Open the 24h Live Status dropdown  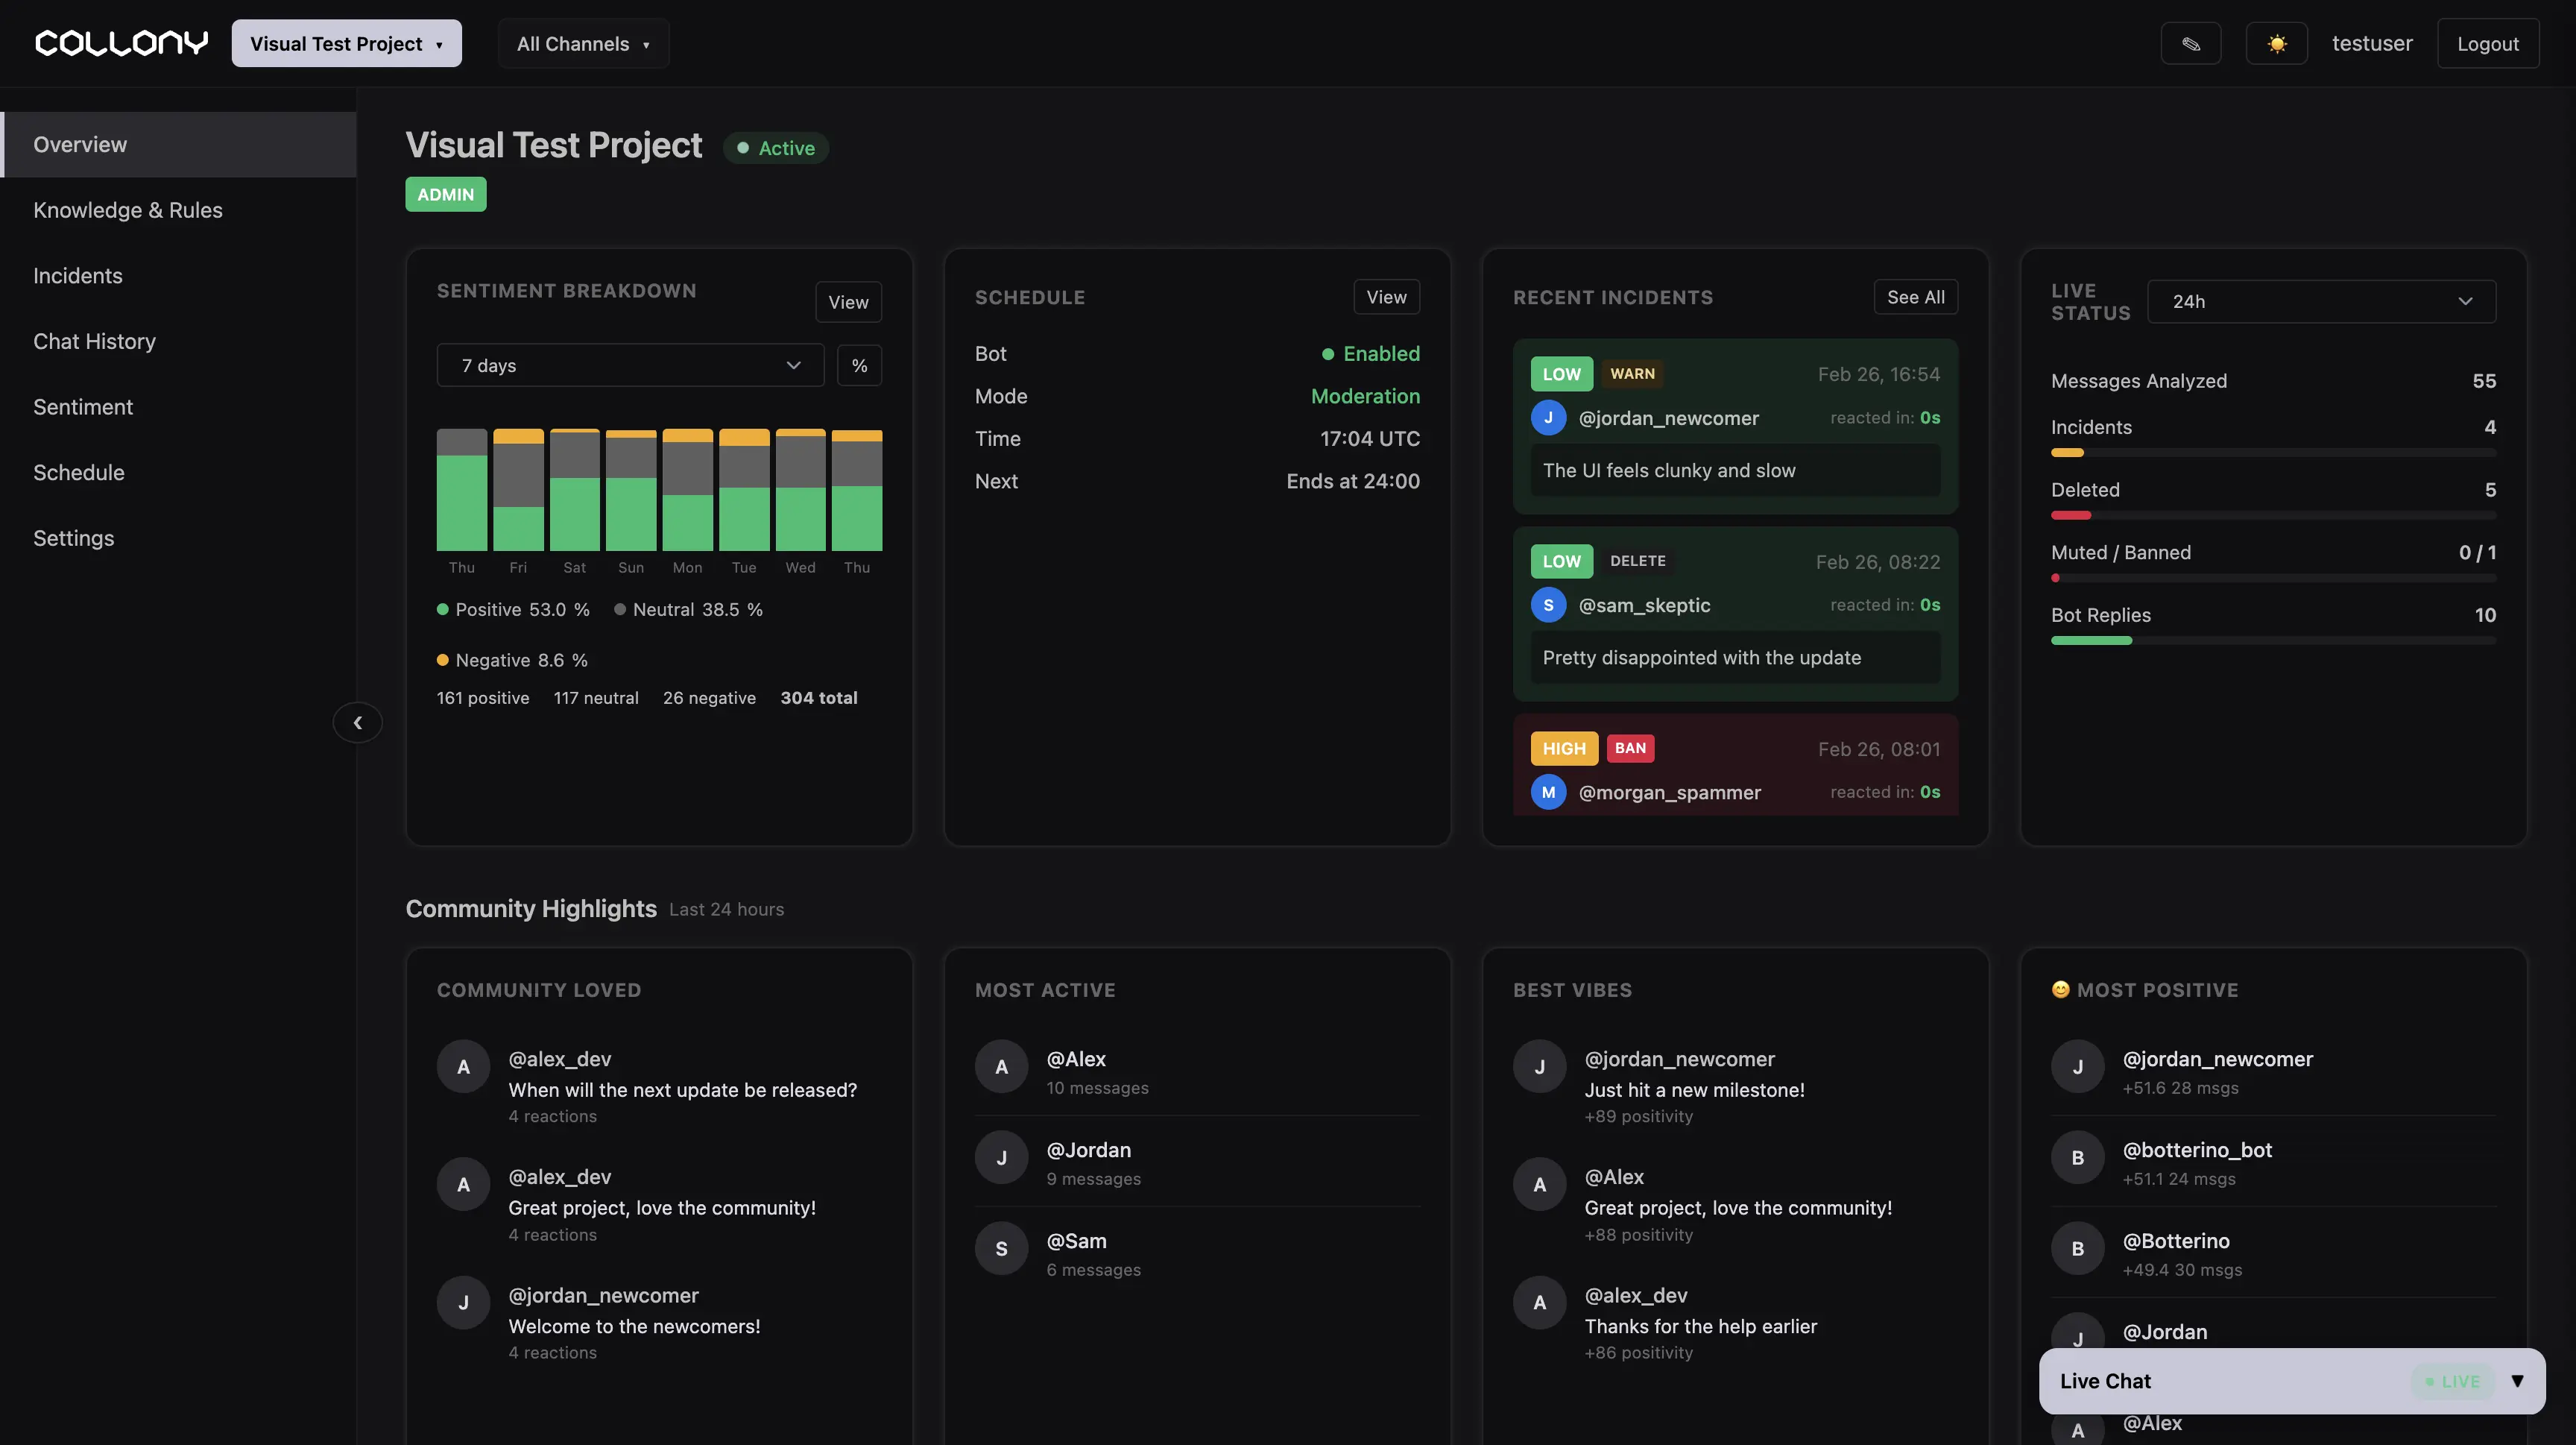(2320, 302)
